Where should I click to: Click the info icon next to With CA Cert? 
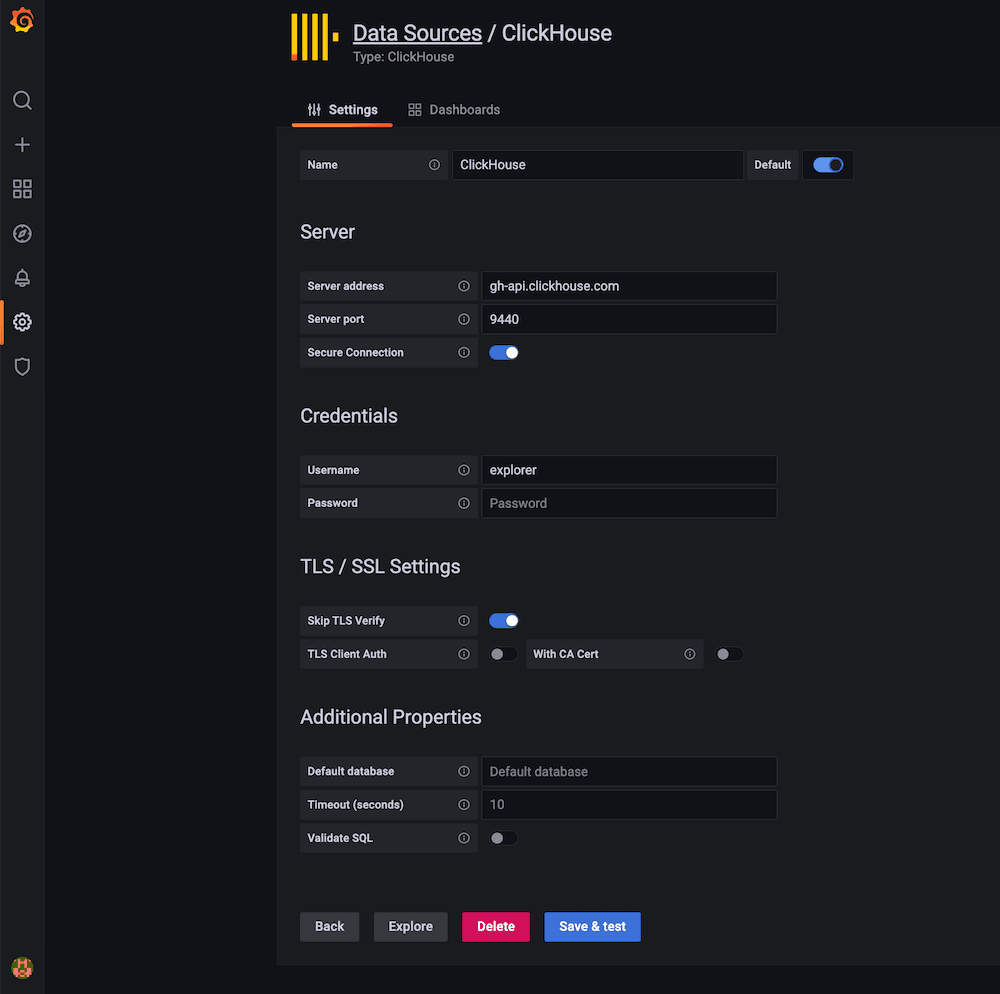point(689,654)
